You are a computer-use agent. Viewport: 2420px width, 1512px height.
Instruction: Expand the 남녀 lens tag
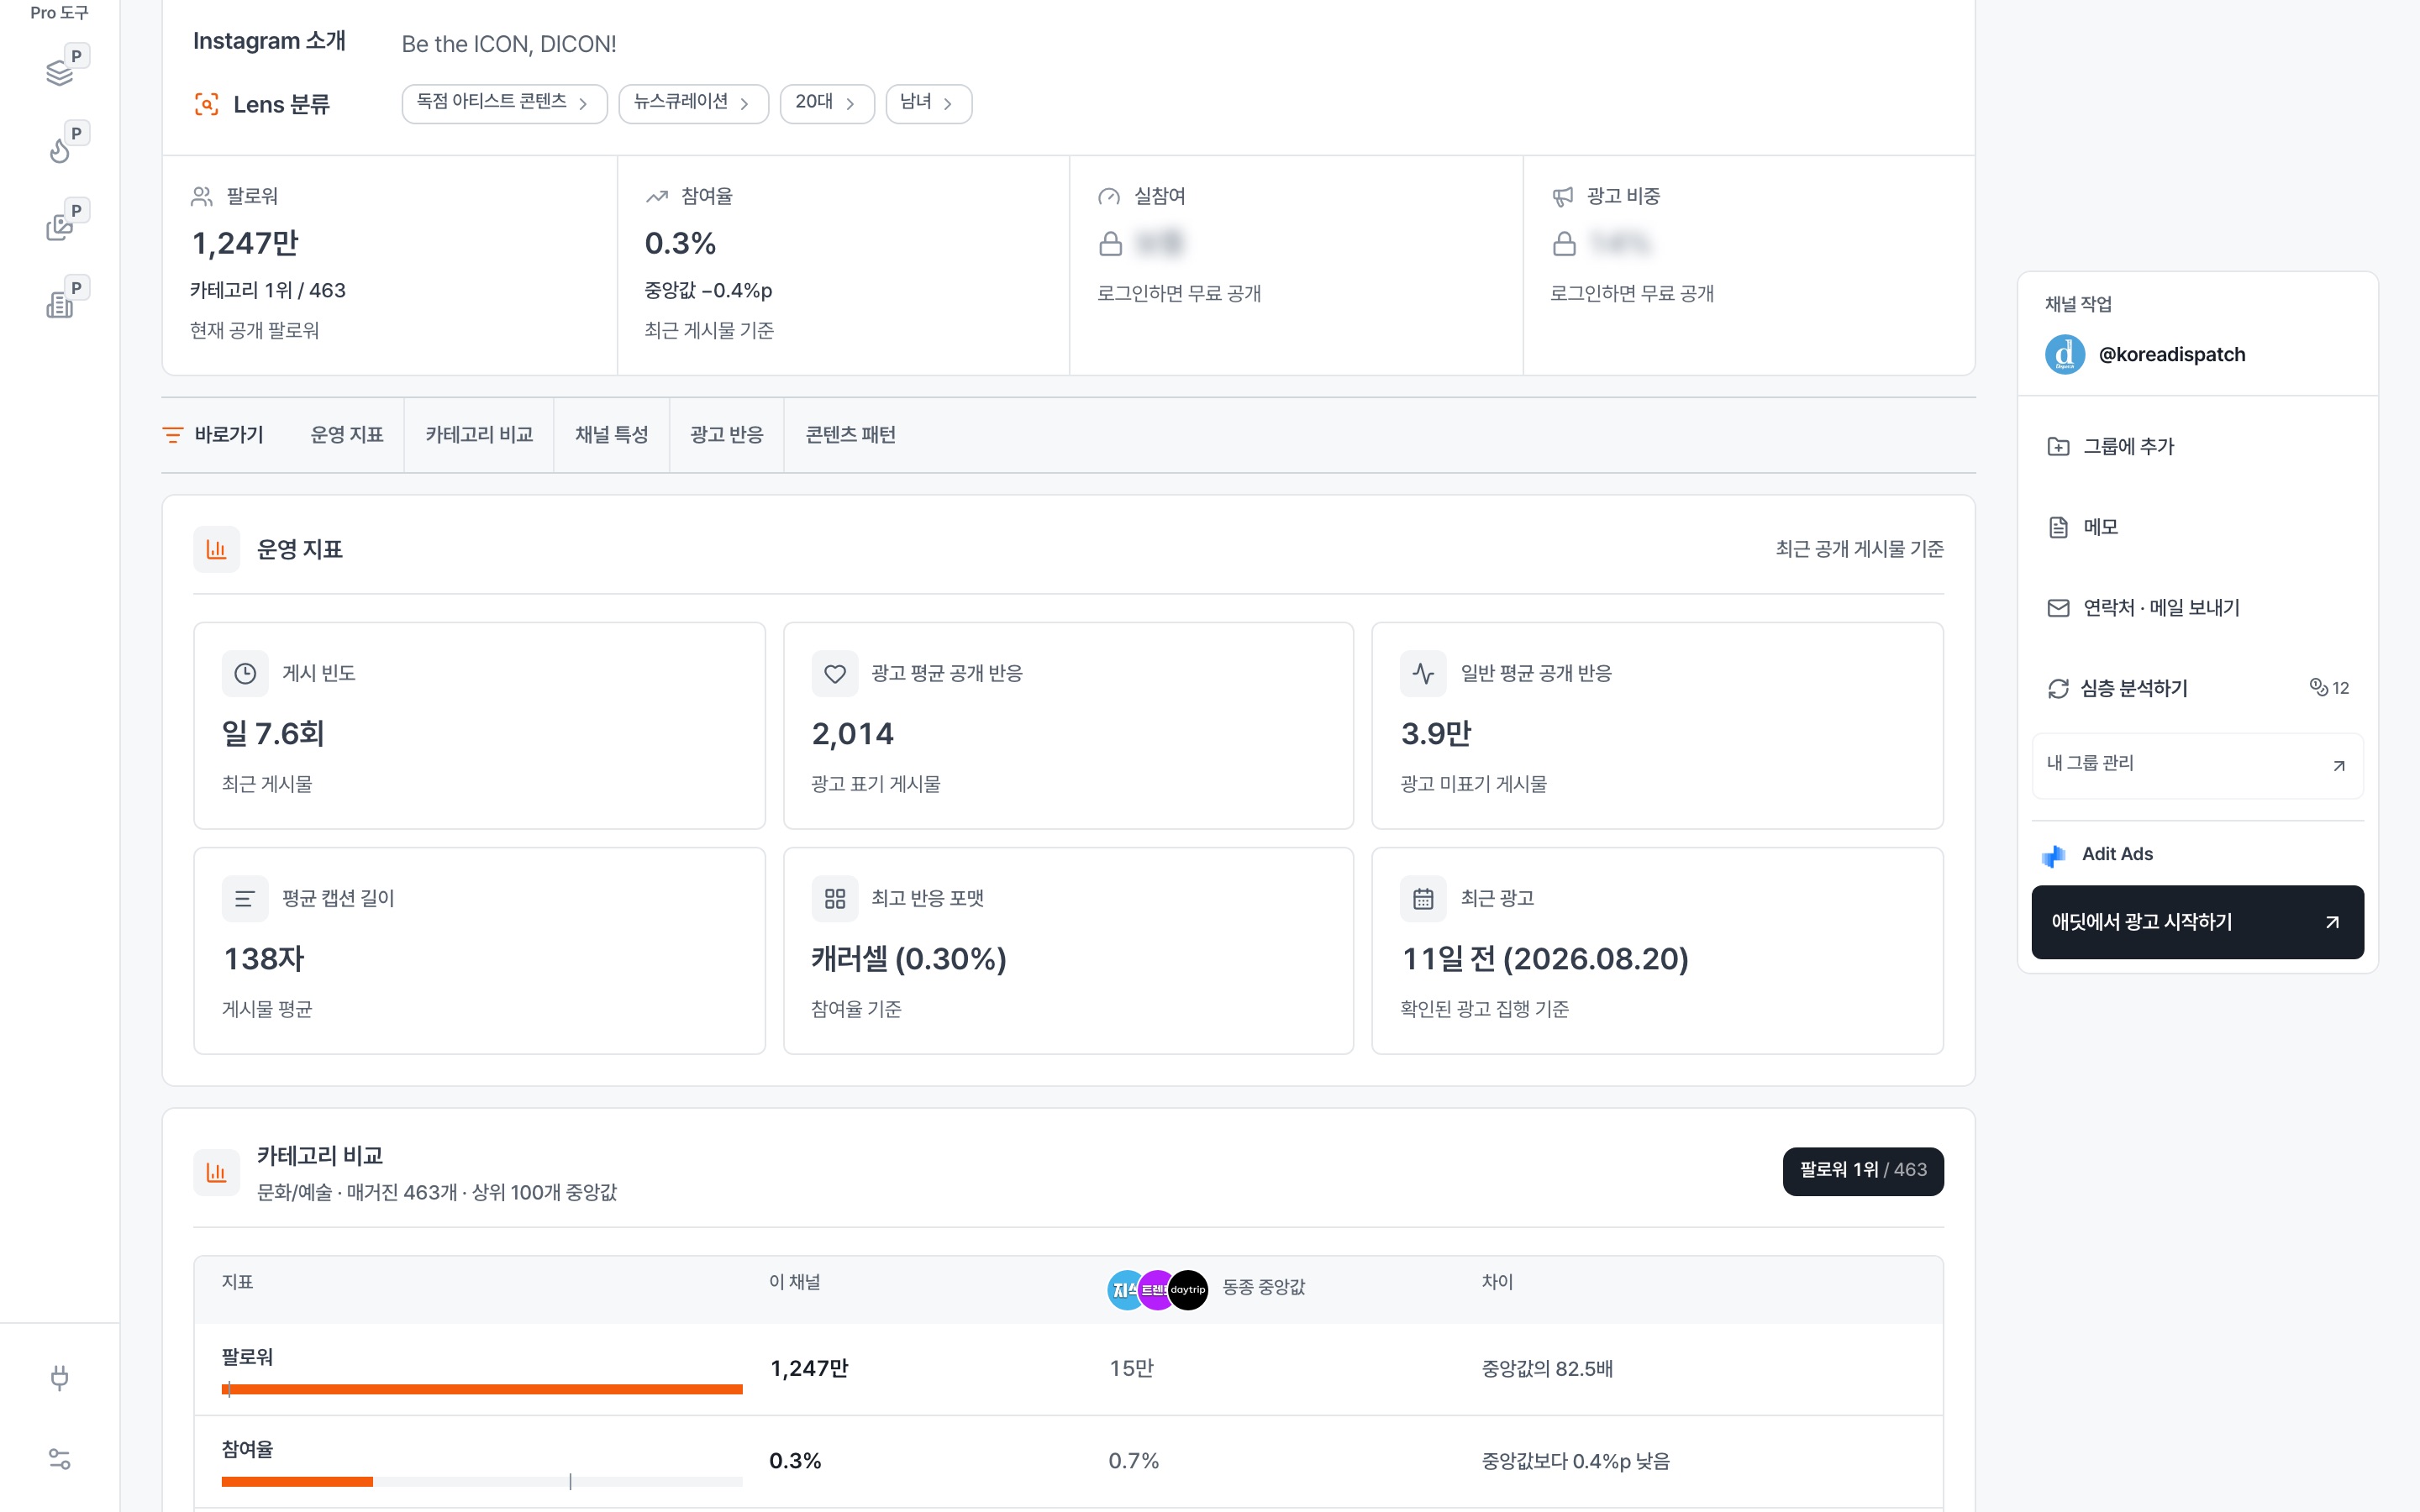click(x=928, y=103)
